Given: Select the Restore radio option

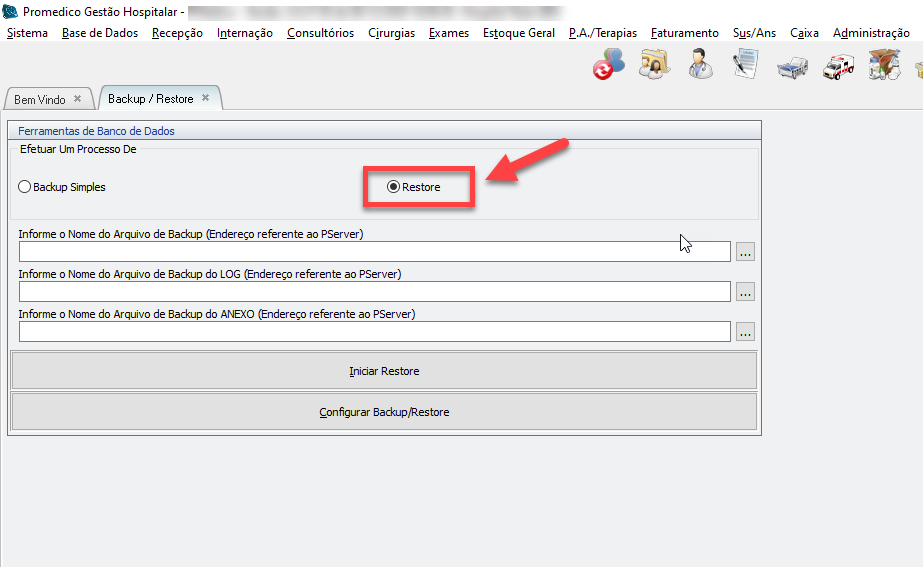Looking at the screenshot, I should (393, 187).
